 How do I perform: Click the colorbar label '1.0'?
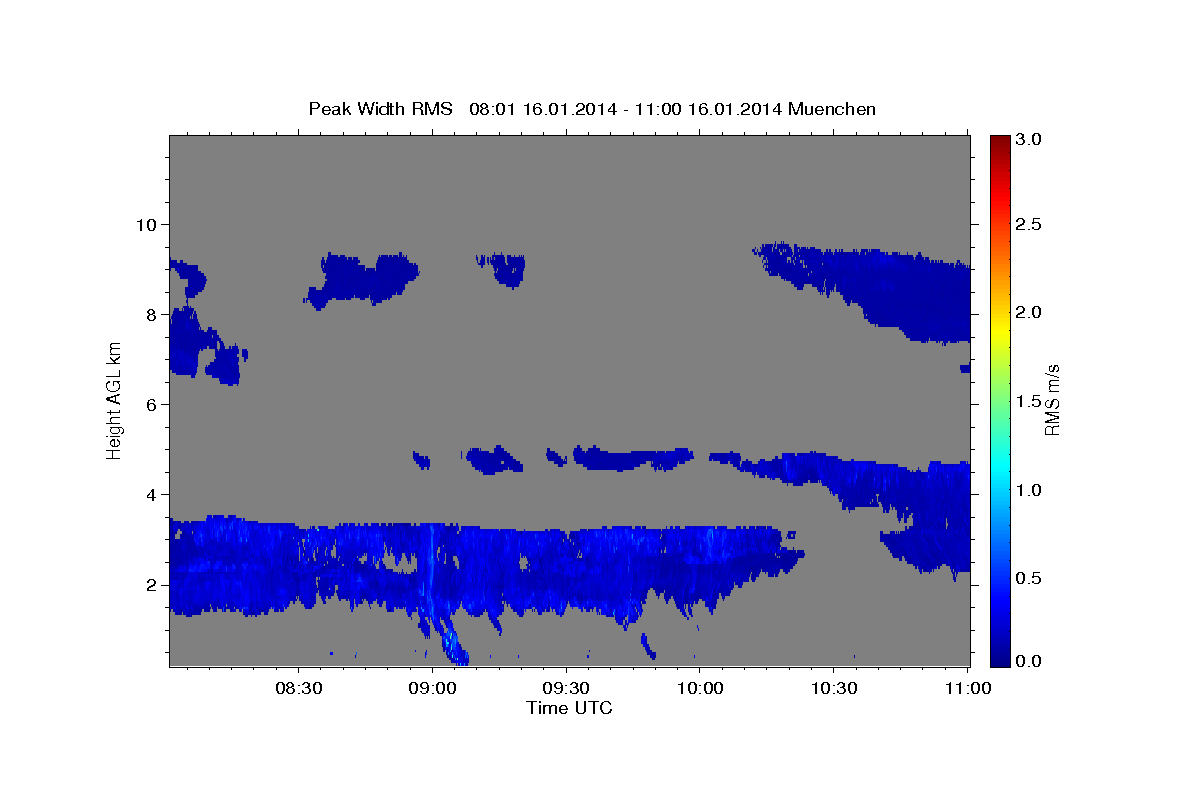[x=1029, y=490]
